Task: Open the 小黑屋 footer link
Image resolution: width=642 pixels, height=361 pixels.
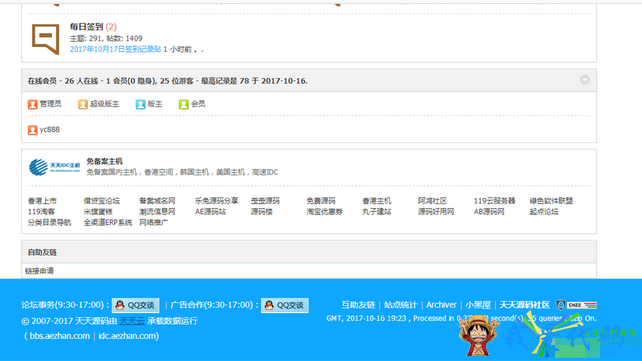Action: (478, 305)
